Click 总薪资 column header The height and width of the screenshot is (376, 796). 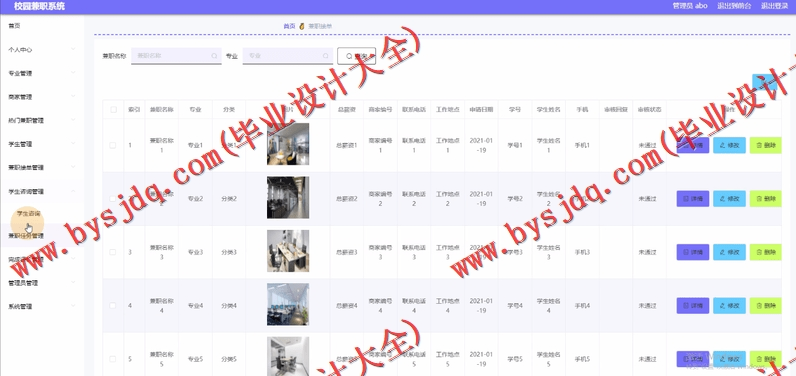click(347, 110)
